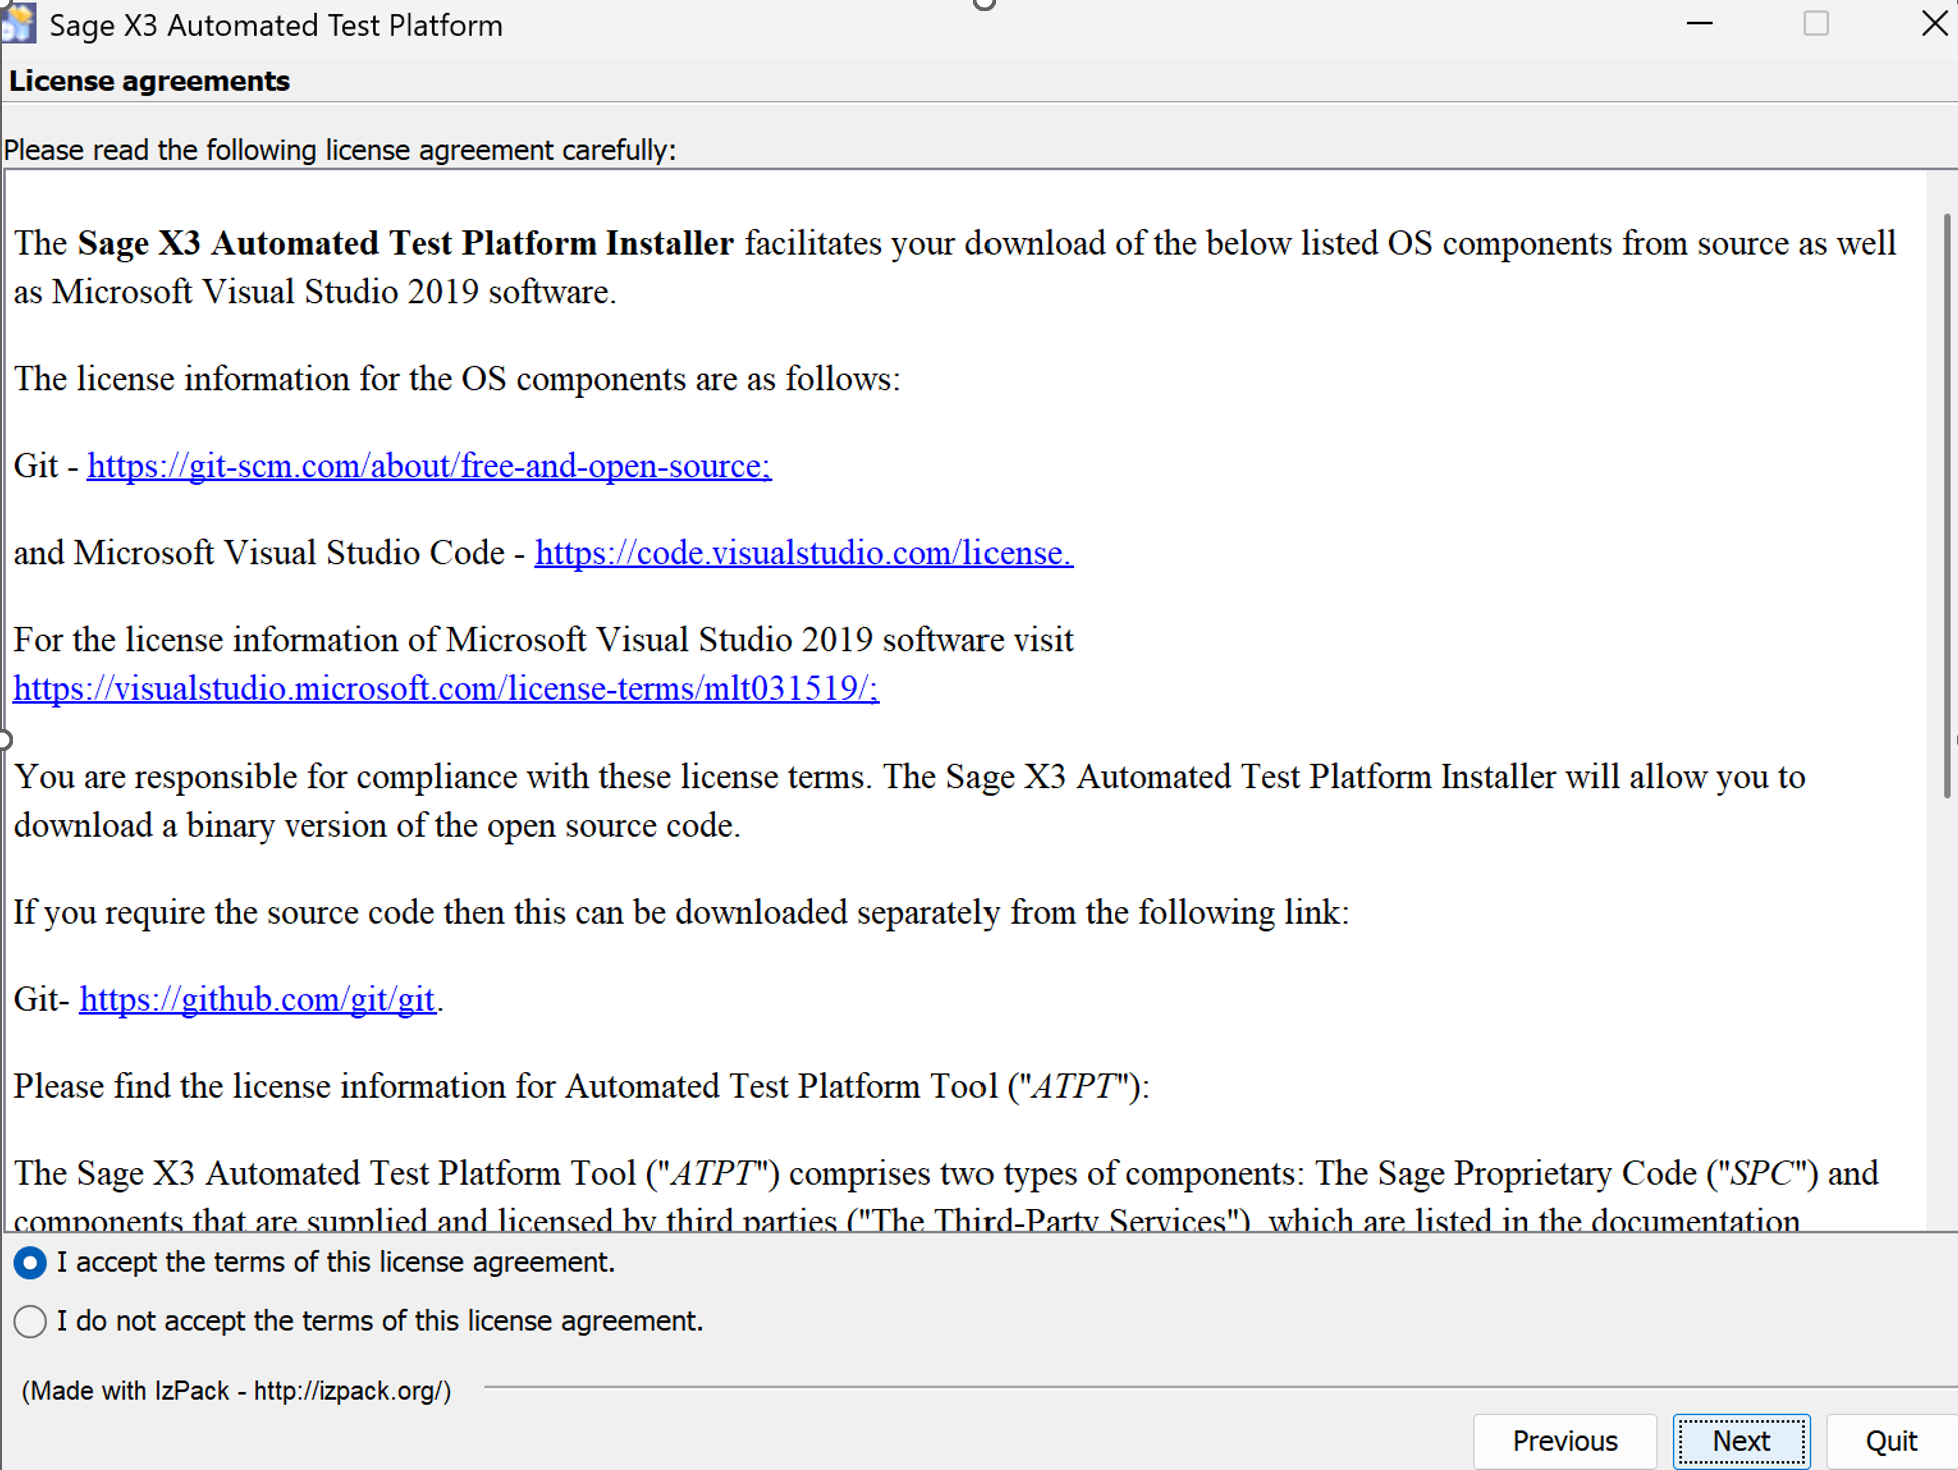Open the visualstudio.microsoft.com license-terms link
Screen dimensions: 1958x1470
coord(446,688)
